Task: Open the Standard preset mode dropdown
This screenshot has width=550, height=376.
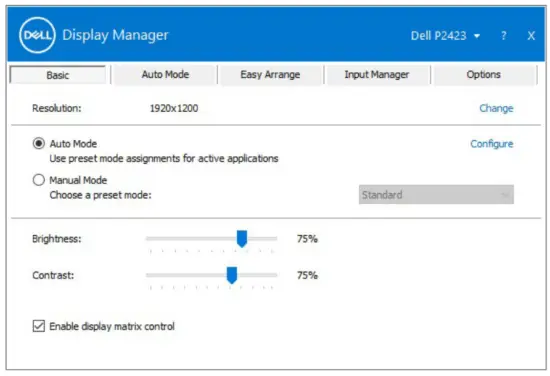Action: (436, 194)
